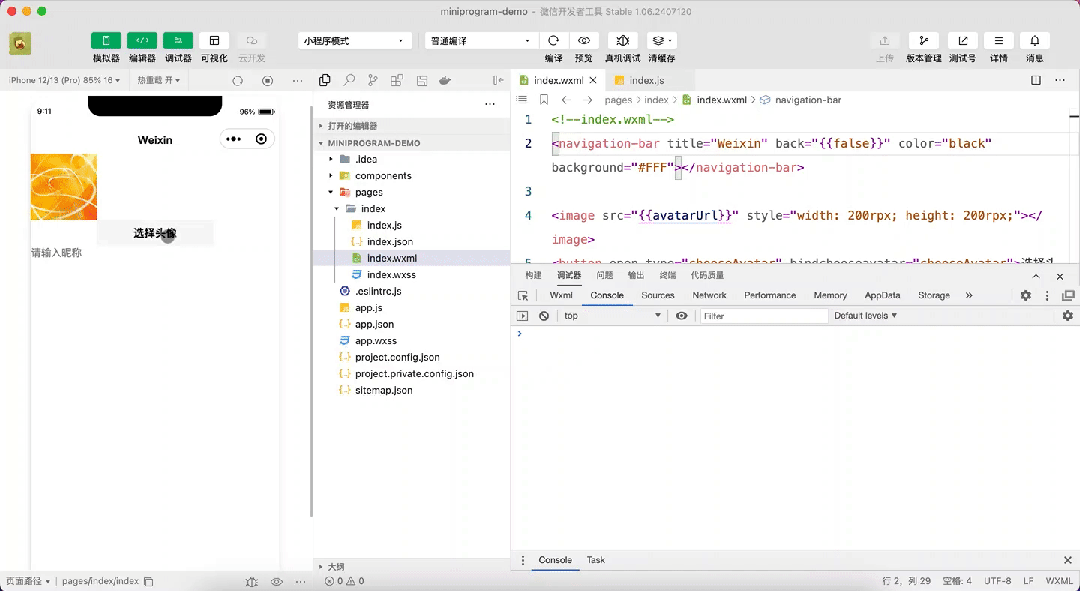Open the top context dropdown
Viewport: 1080px width, 591px height.
click(612, 315)
